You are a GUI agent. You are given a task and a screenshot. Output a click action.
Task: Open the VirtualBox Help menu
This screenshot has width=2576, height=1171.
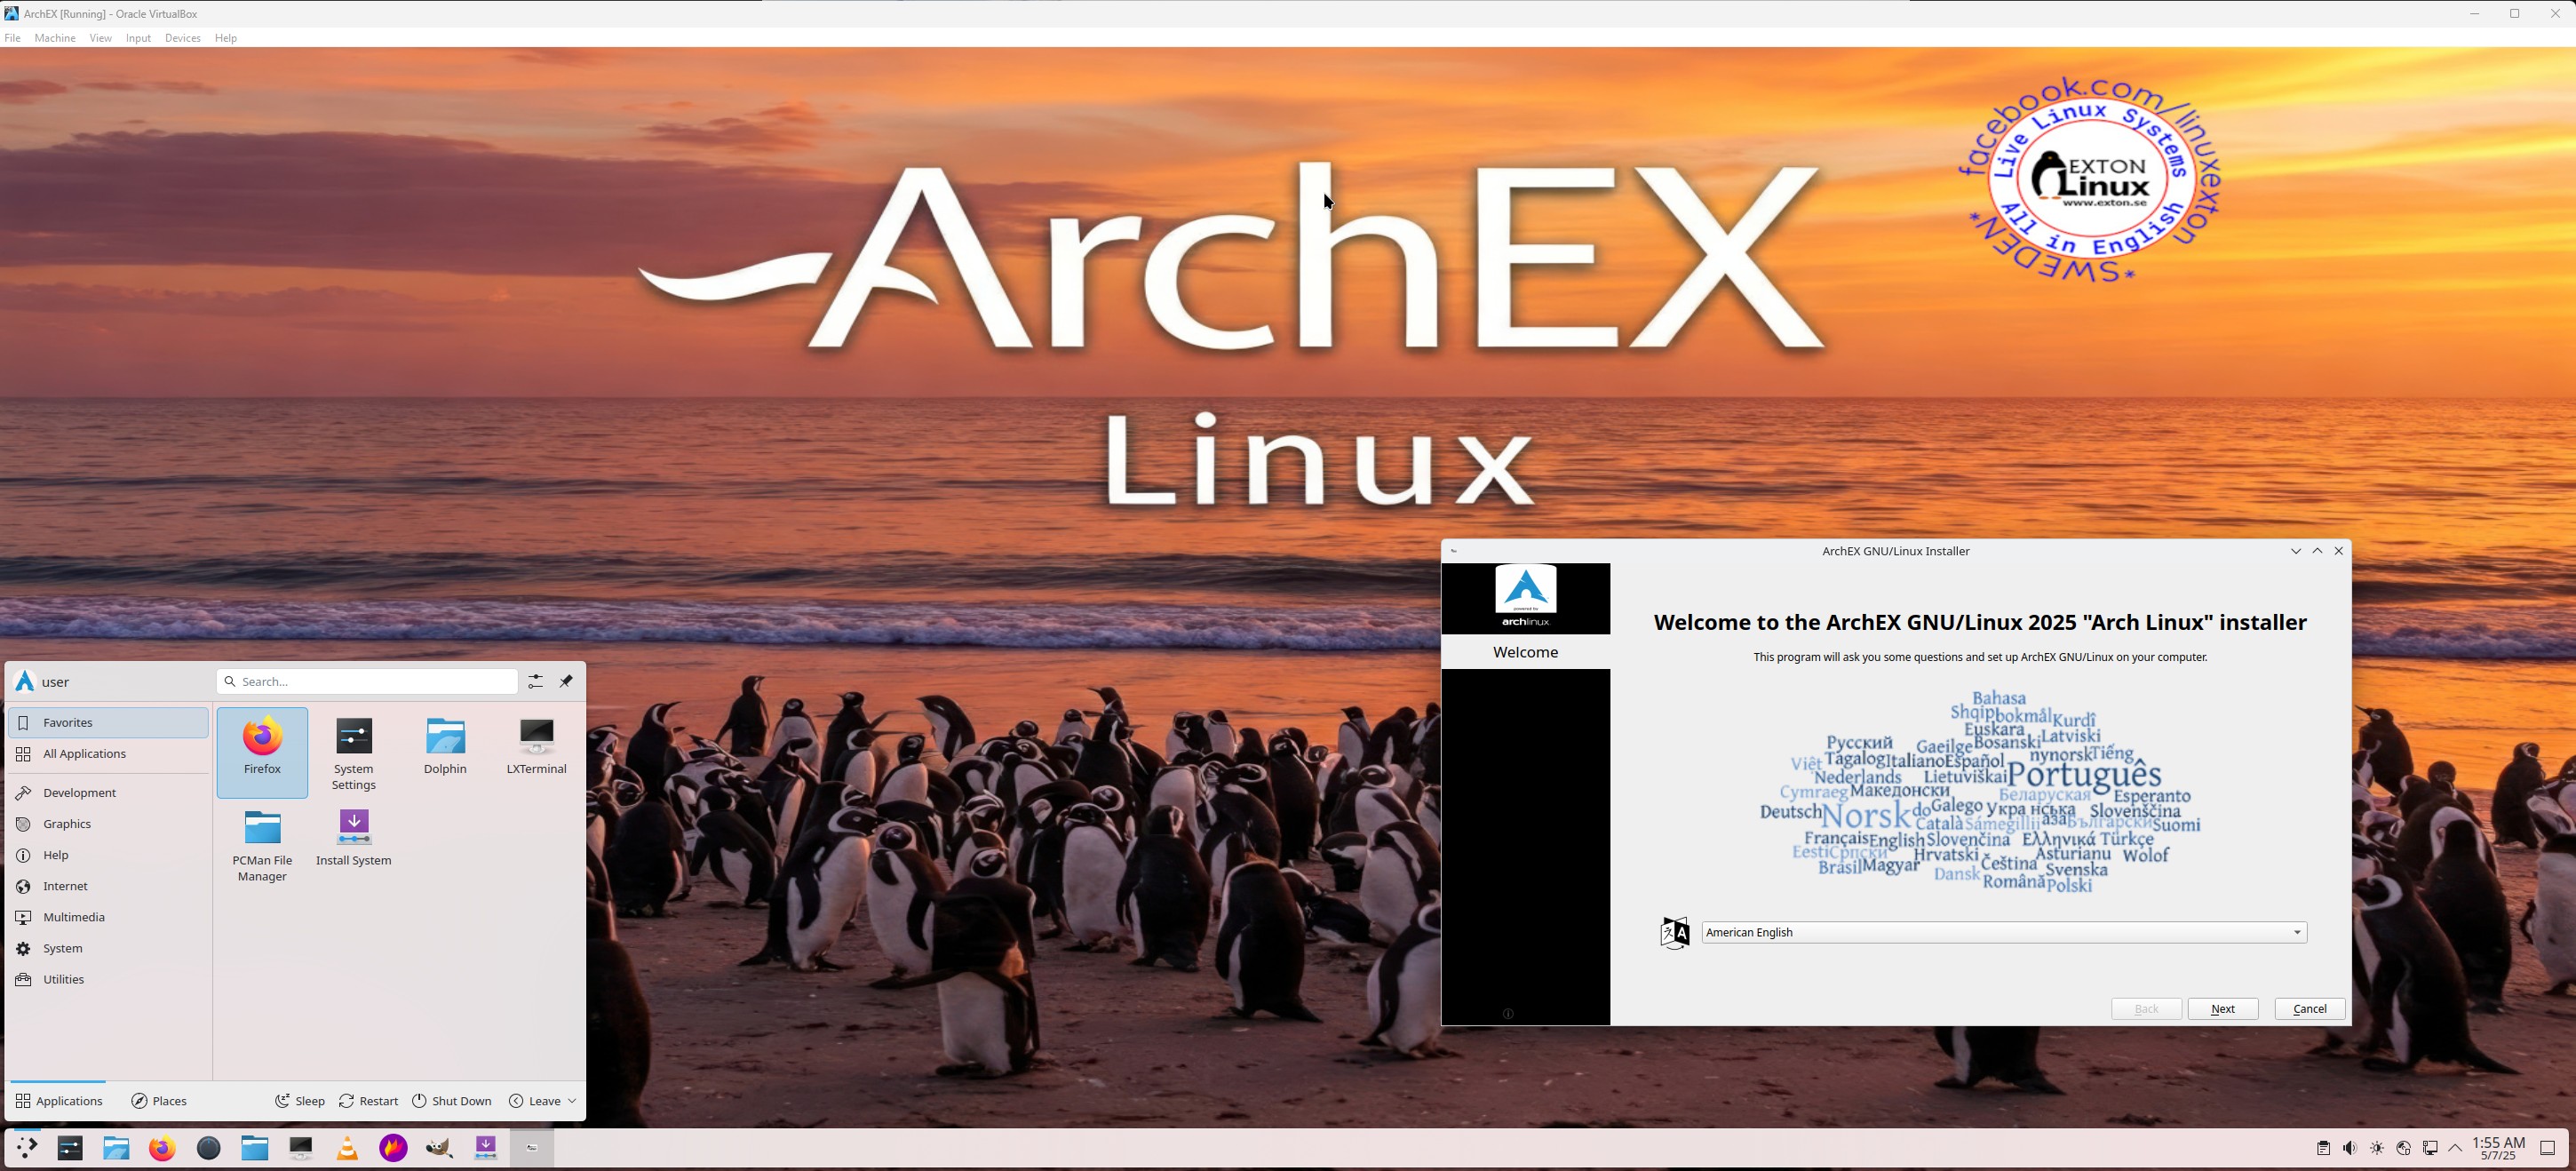[x=226, y=38]
